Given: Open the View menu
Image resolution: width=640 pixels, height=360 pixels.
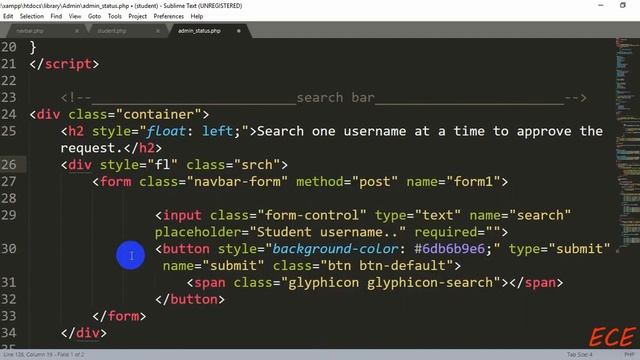Looking at the screenshot, I should click(x=75, y=16).
